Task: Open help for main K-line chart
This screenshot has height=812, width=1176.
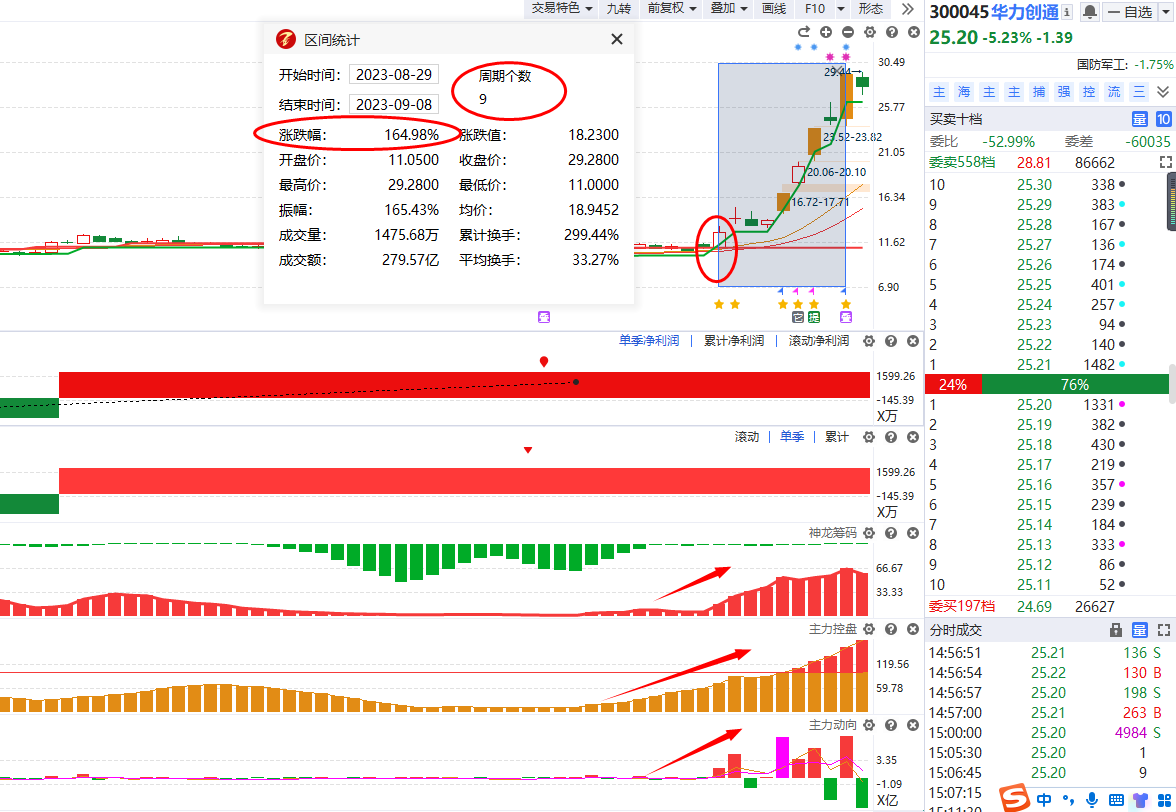Action: 892,31
